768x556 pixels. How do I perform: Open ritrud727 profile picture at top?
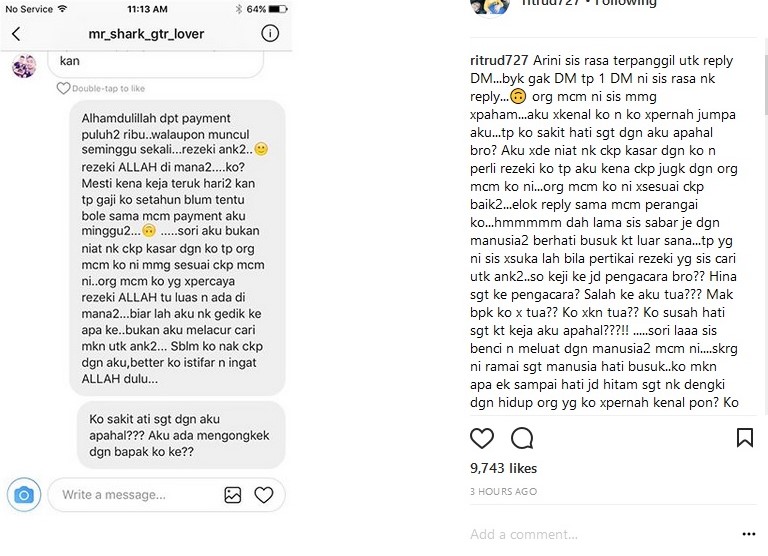489,7
